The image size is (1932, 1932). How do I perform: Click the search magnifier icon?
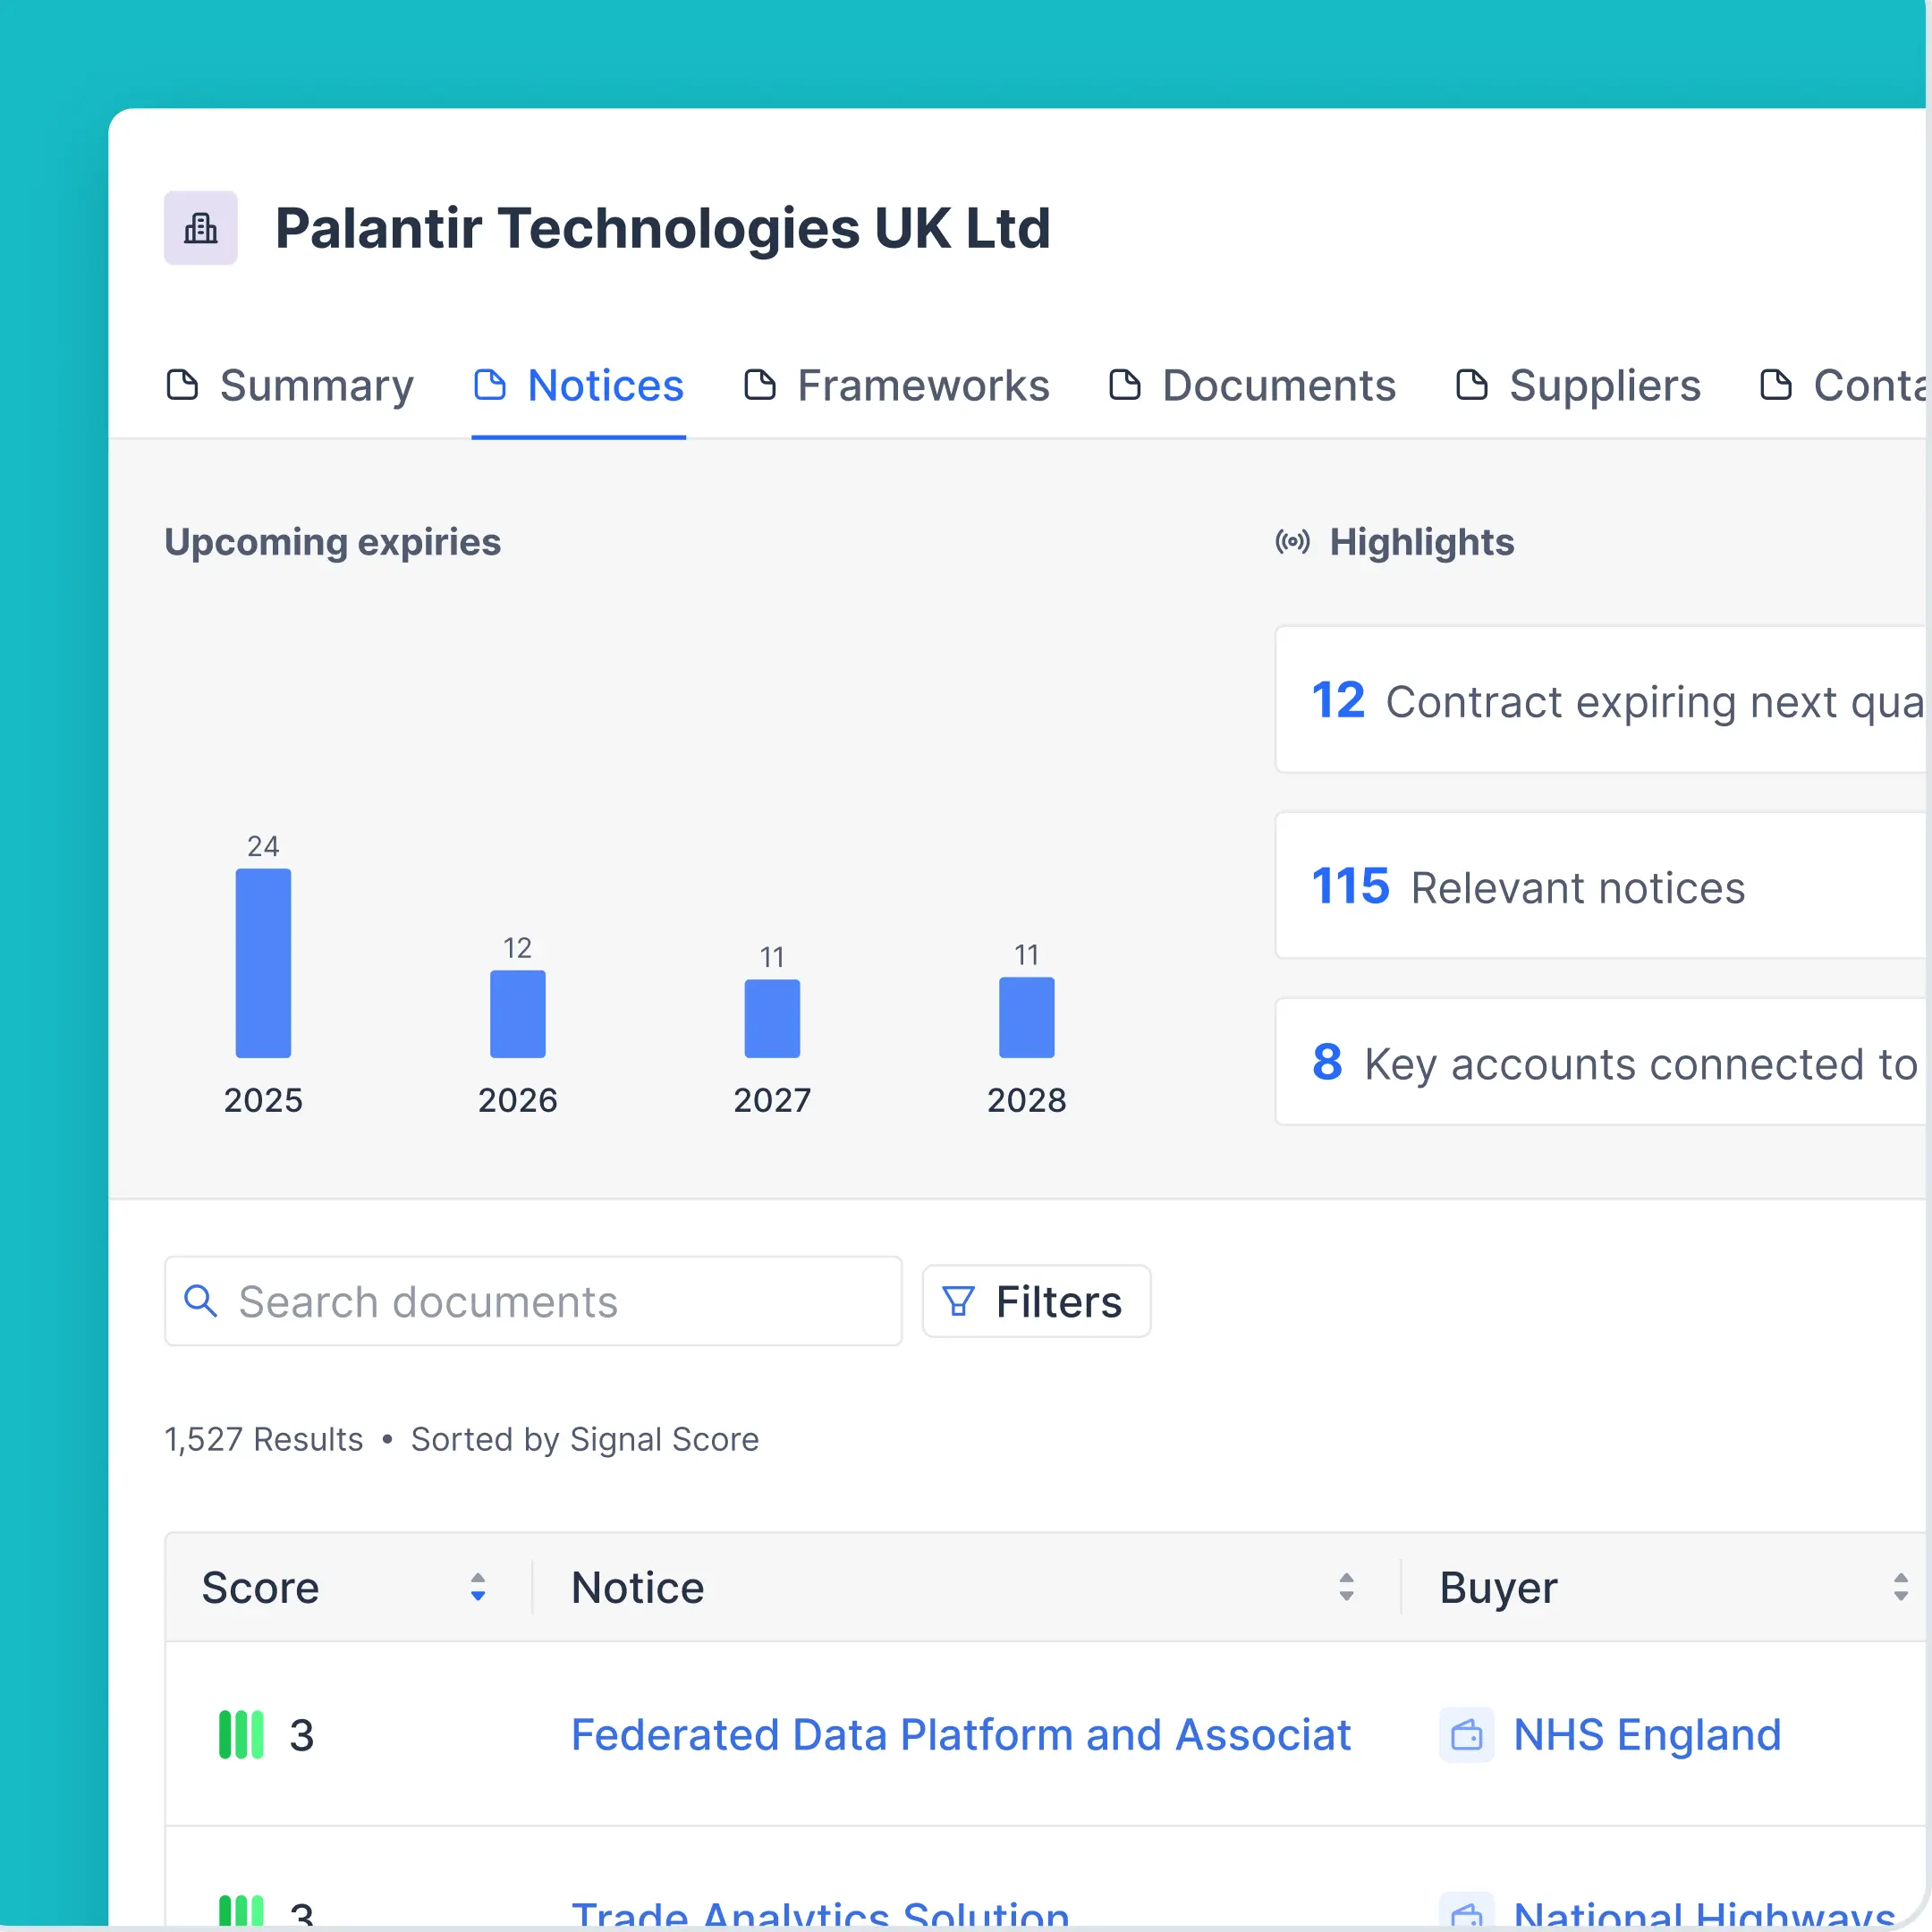point(201,1301)
